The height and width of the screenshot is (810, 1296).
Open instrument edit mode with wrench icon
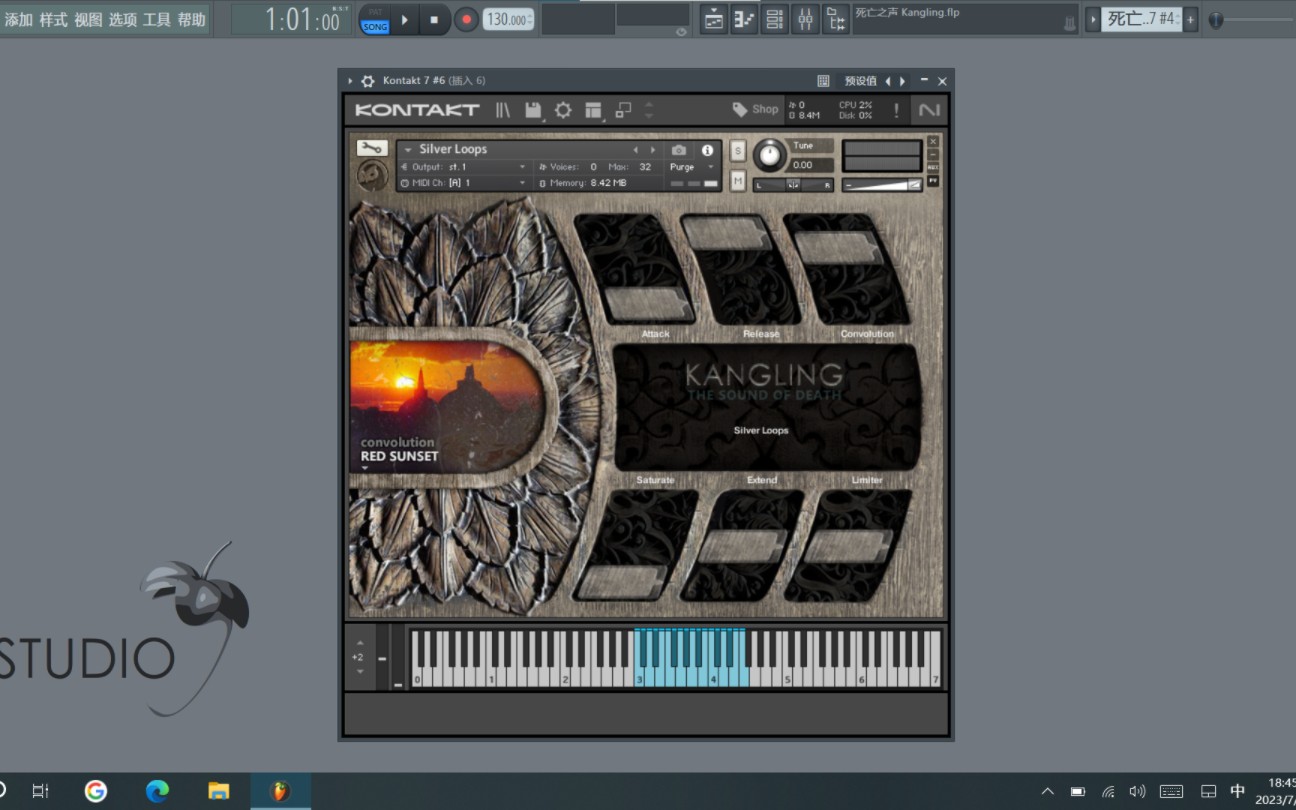click(x=372, y=148)
